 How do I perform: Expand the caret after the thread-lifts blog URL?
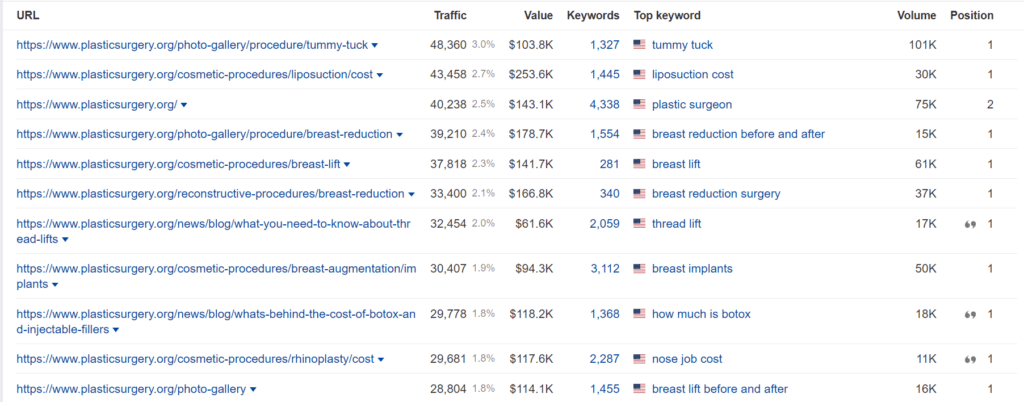65,240
